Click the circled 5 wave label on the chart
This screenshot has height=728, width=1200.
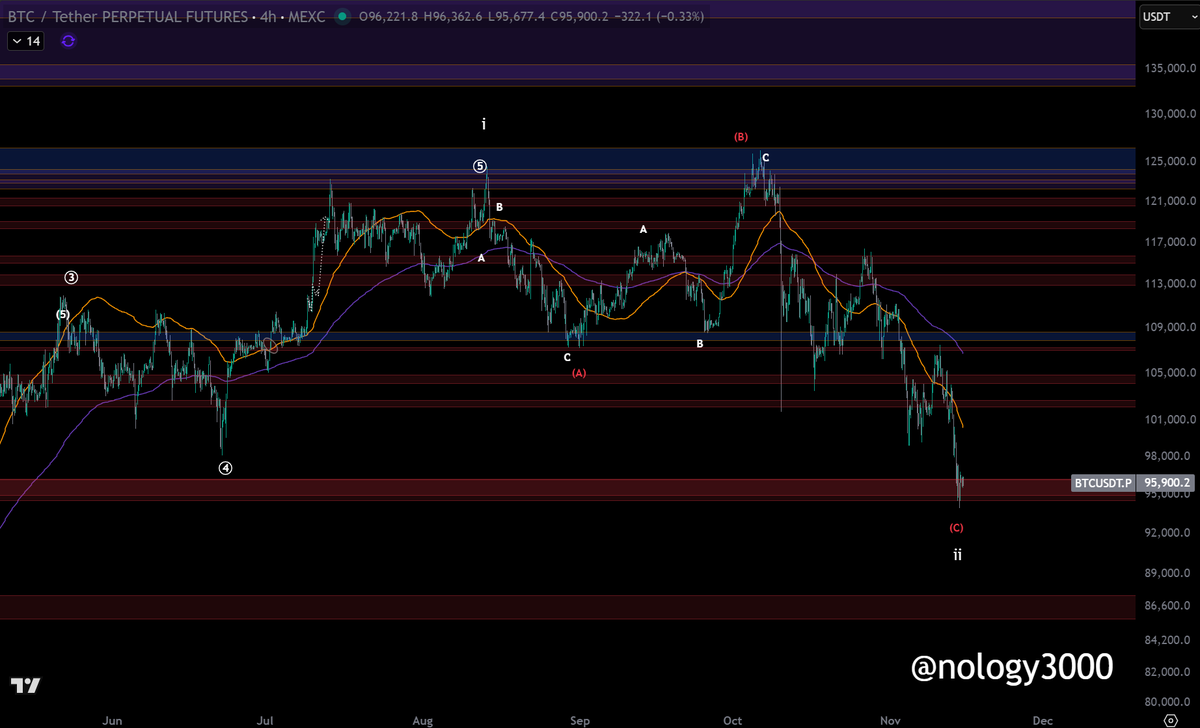pyautogui.click(x=481, y=166)
